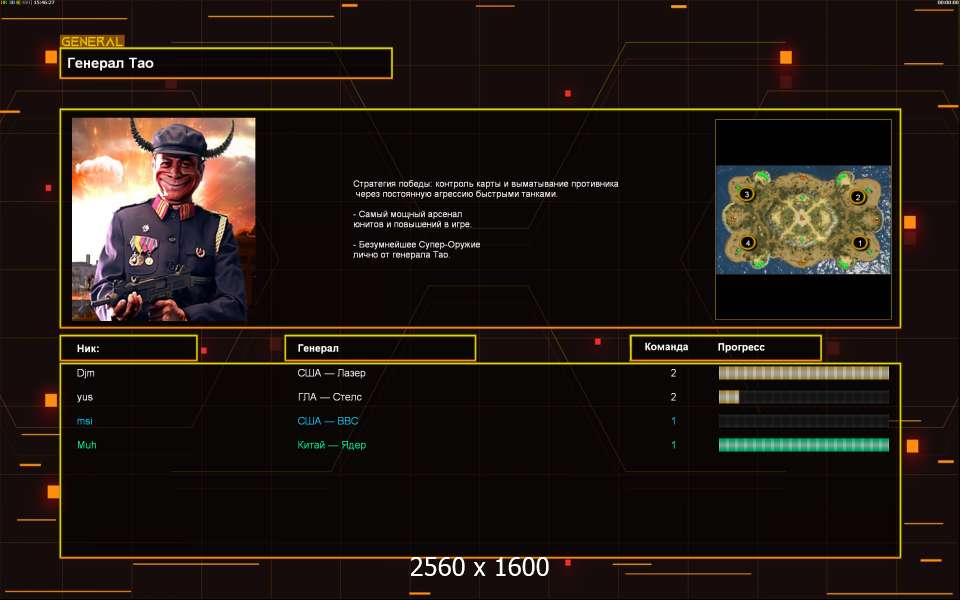This screenshot has height=600, width=960.
Task: Click the island map preview
Action: [x=803, y=219]
